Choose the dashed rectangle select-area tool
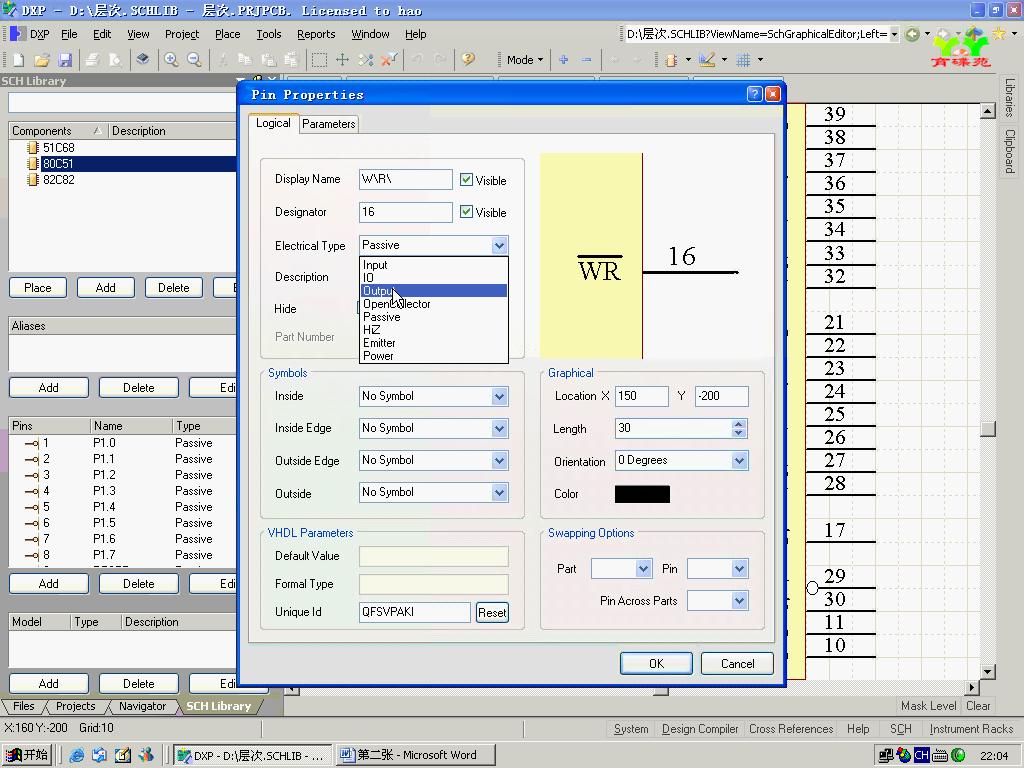Image resolution: width=1024 pixels, height=768 pixels. 319,60
